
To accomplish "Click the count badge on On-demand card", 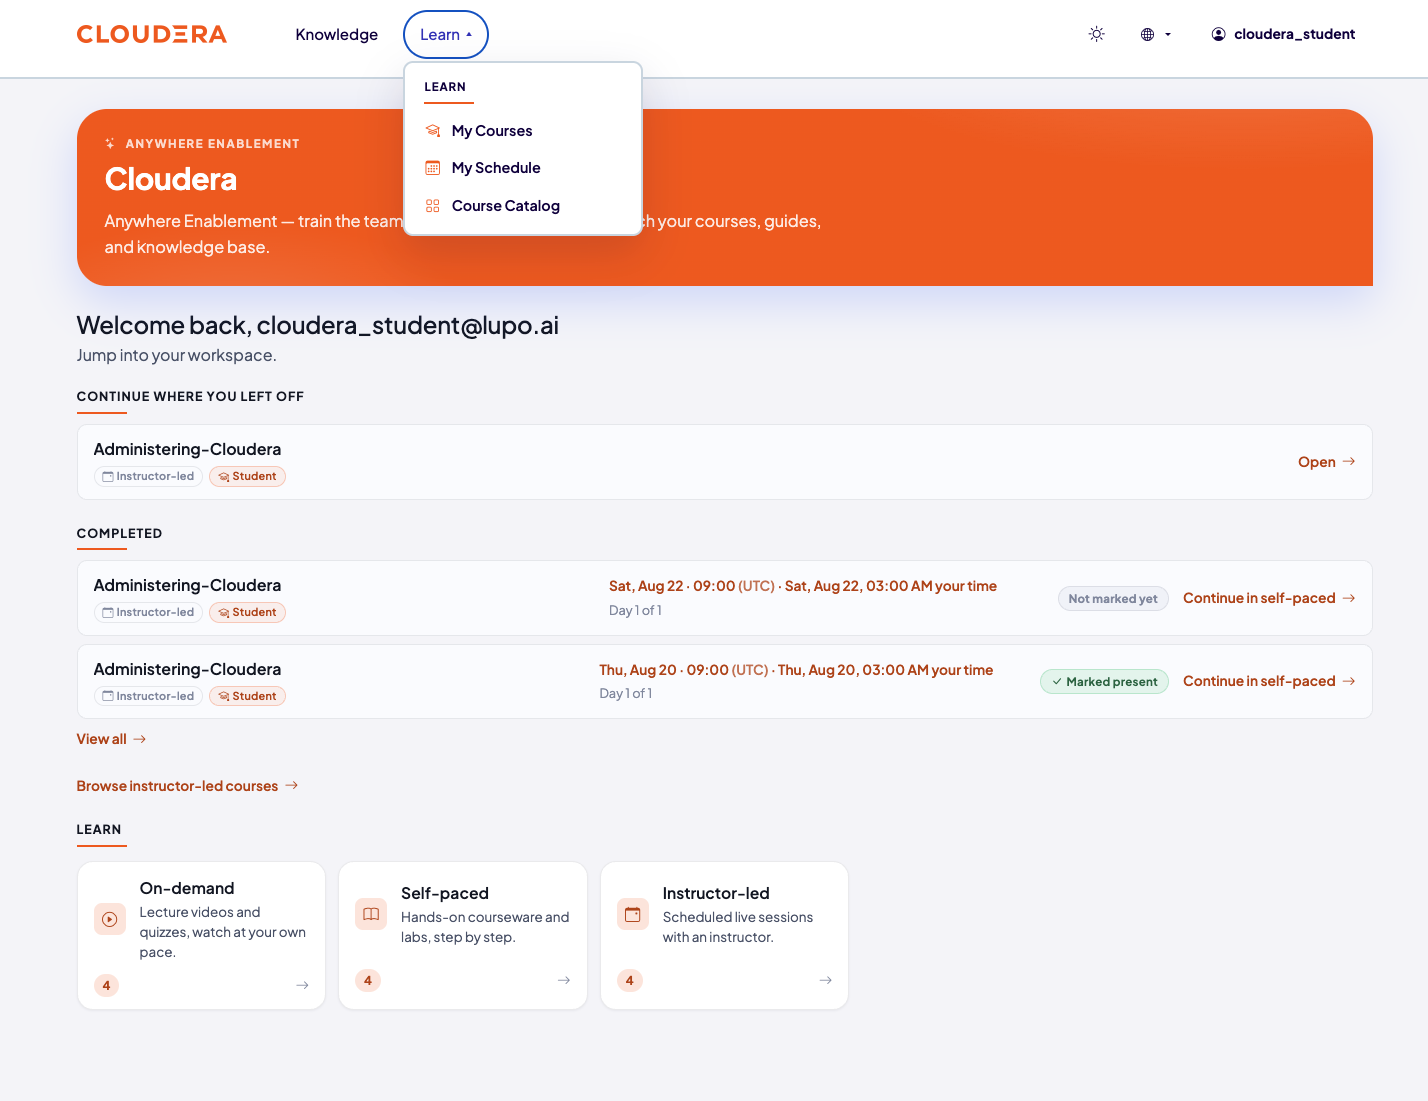I will tap(106, 986).
